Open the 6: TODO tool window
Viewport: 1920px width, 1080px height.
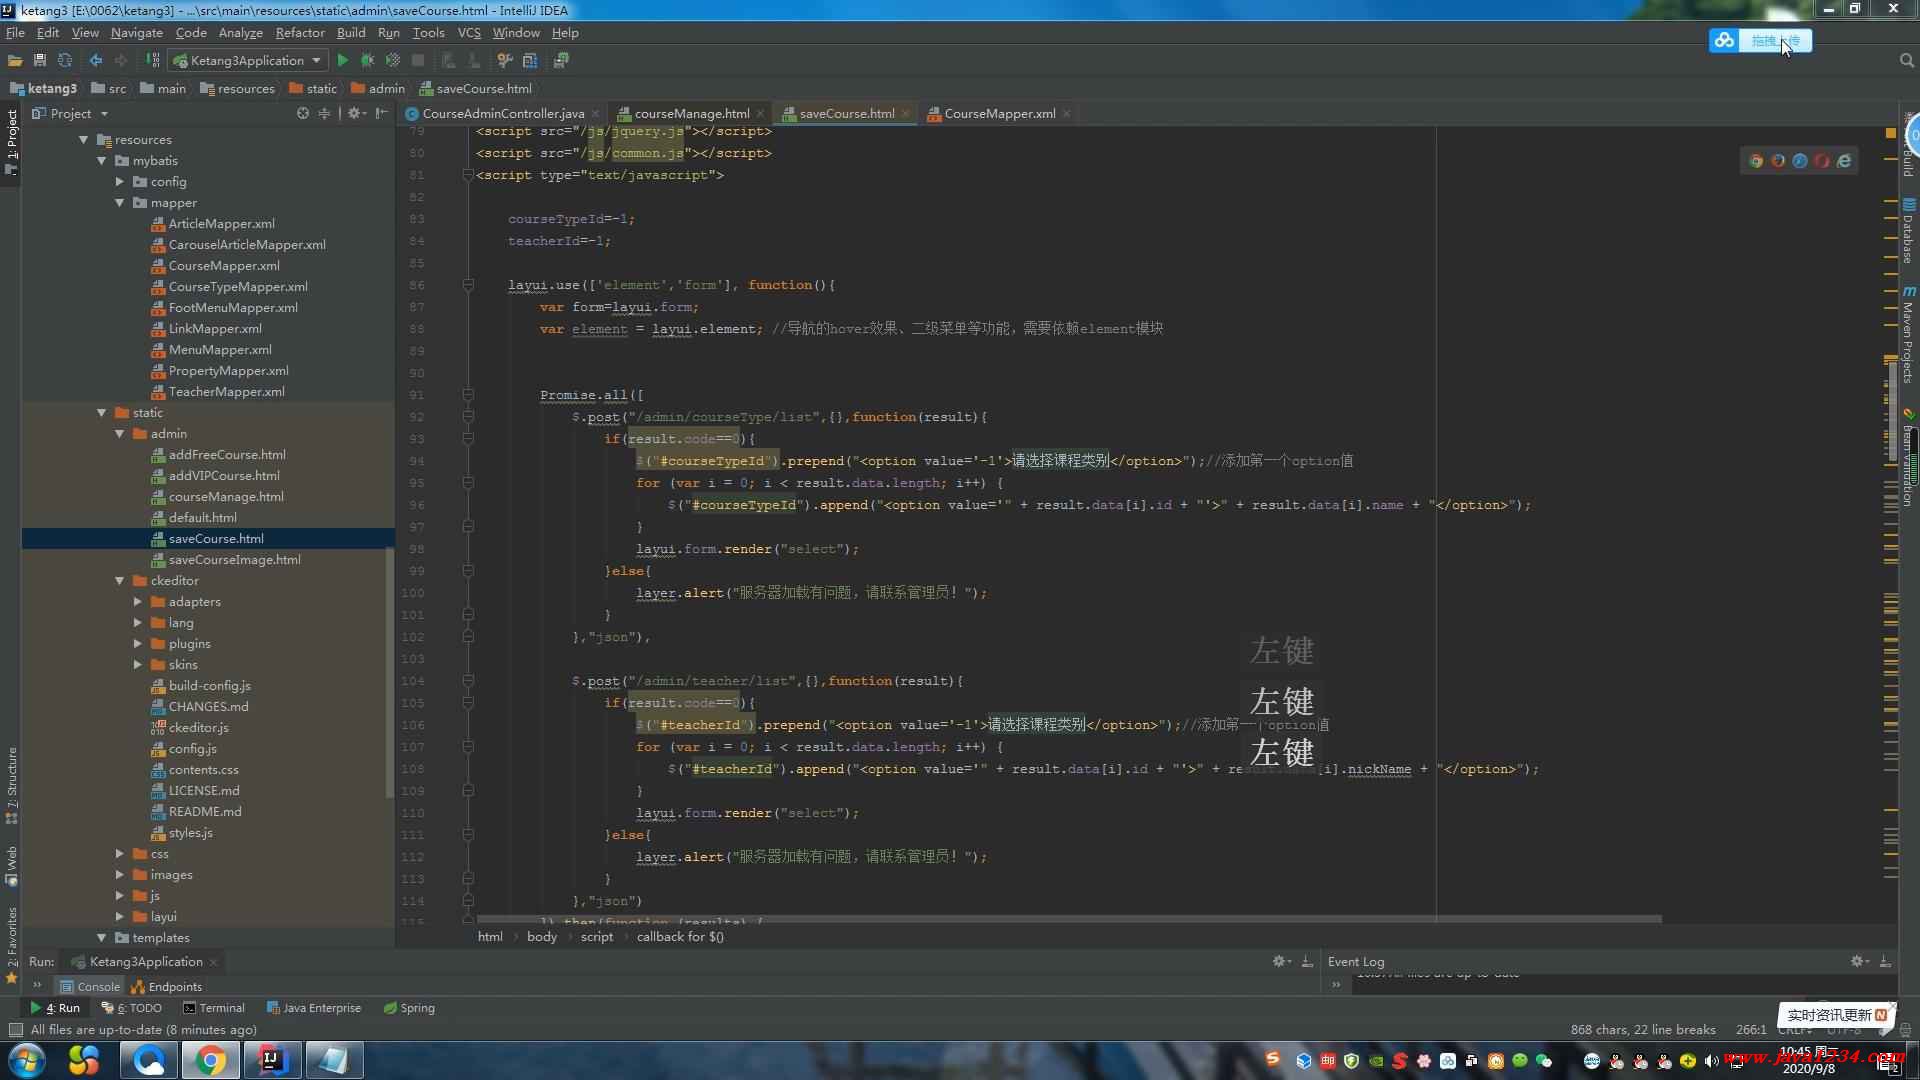[x=132, y=1008]
